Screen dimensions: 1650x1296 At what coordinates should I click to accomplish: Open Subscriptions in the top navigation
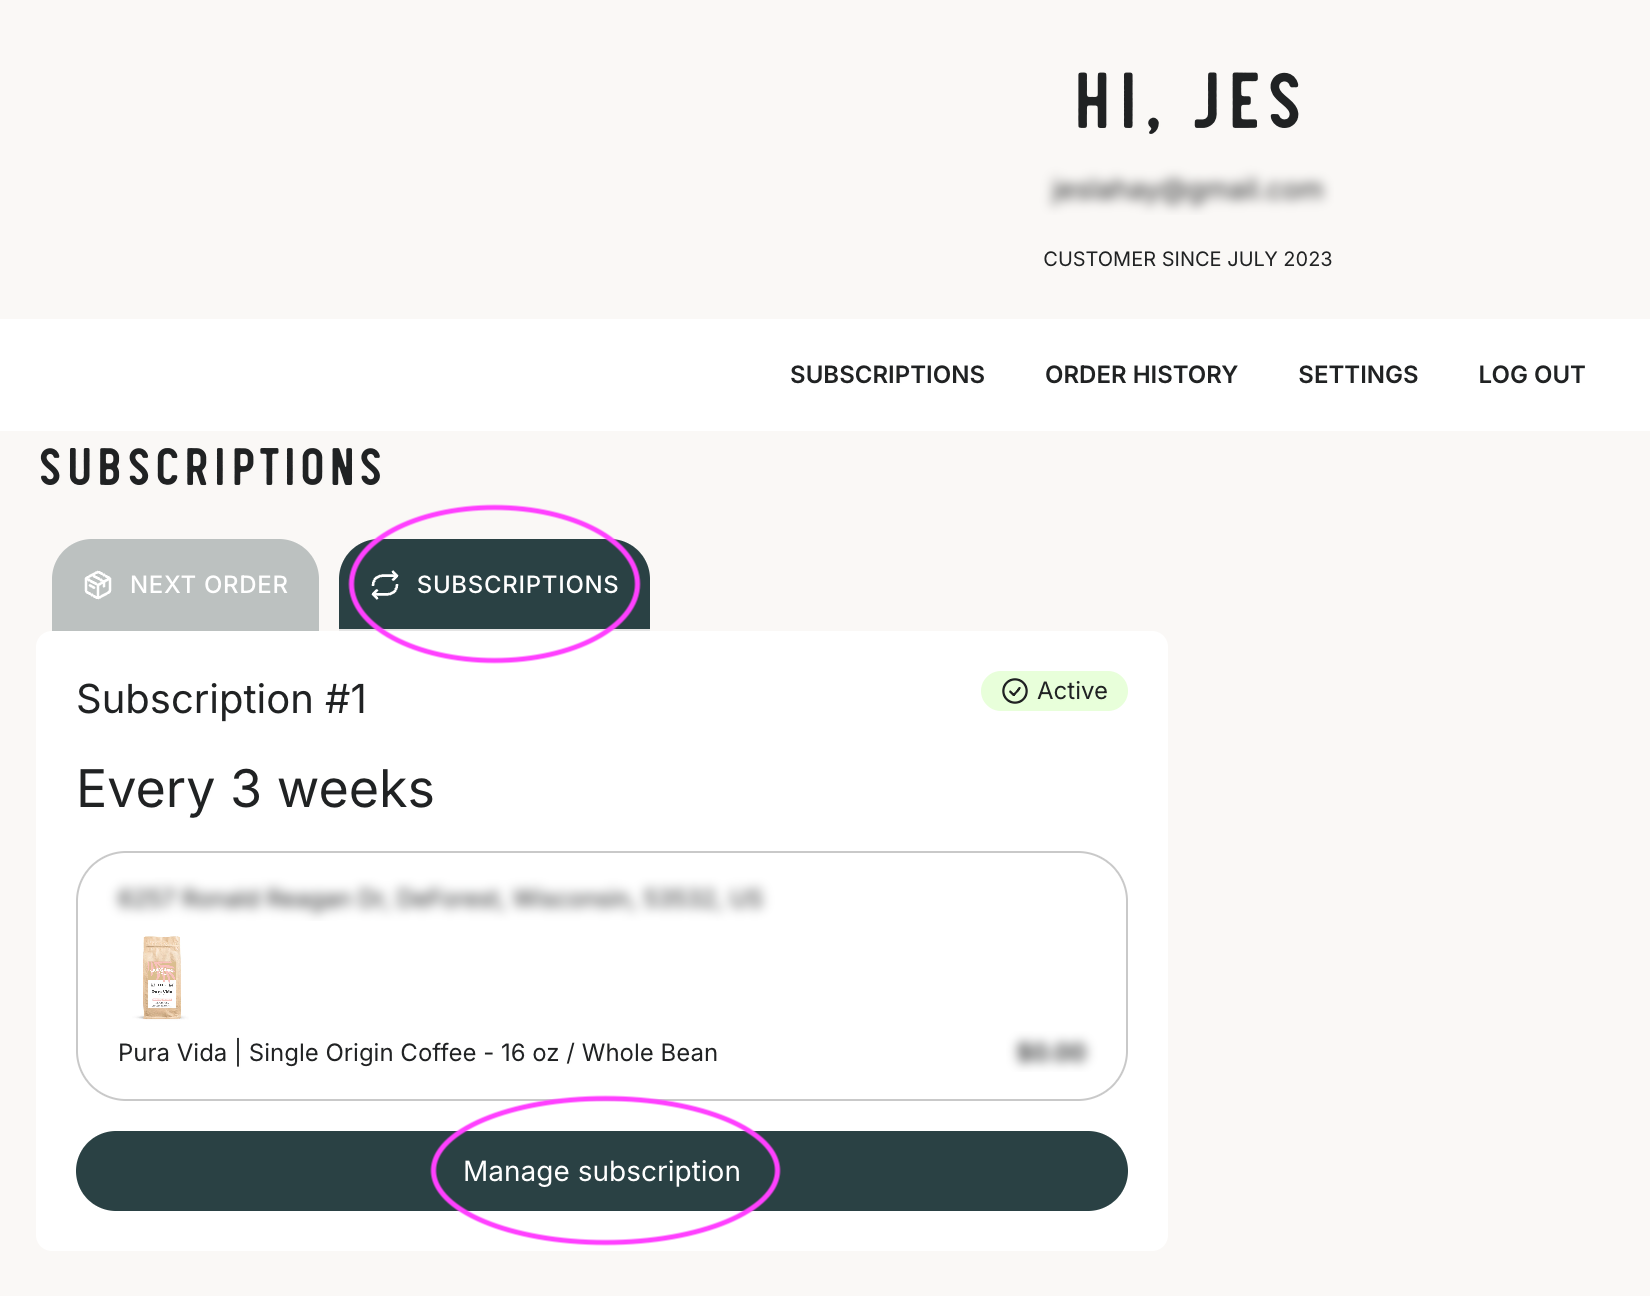pos(887,375)
